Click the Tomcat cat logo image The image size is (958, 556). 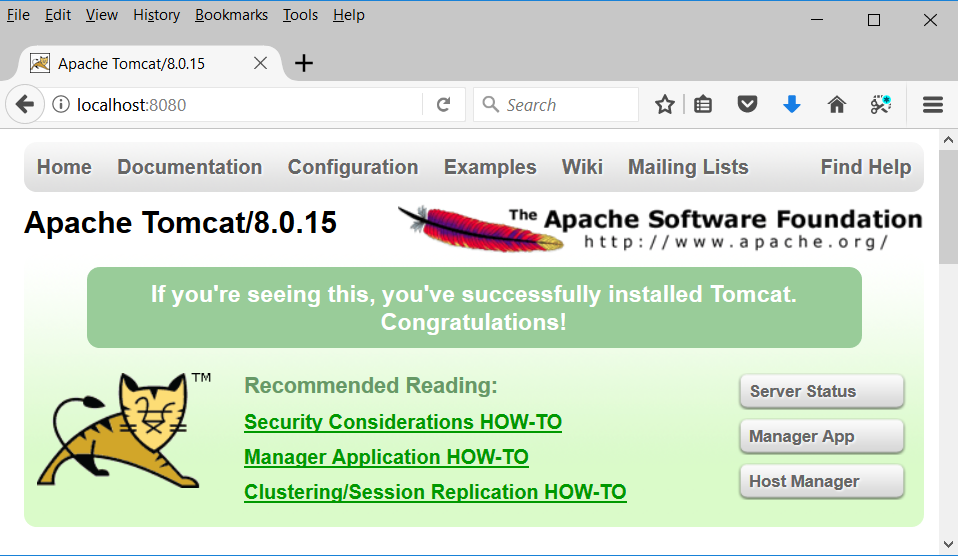(x=123, y=430)
